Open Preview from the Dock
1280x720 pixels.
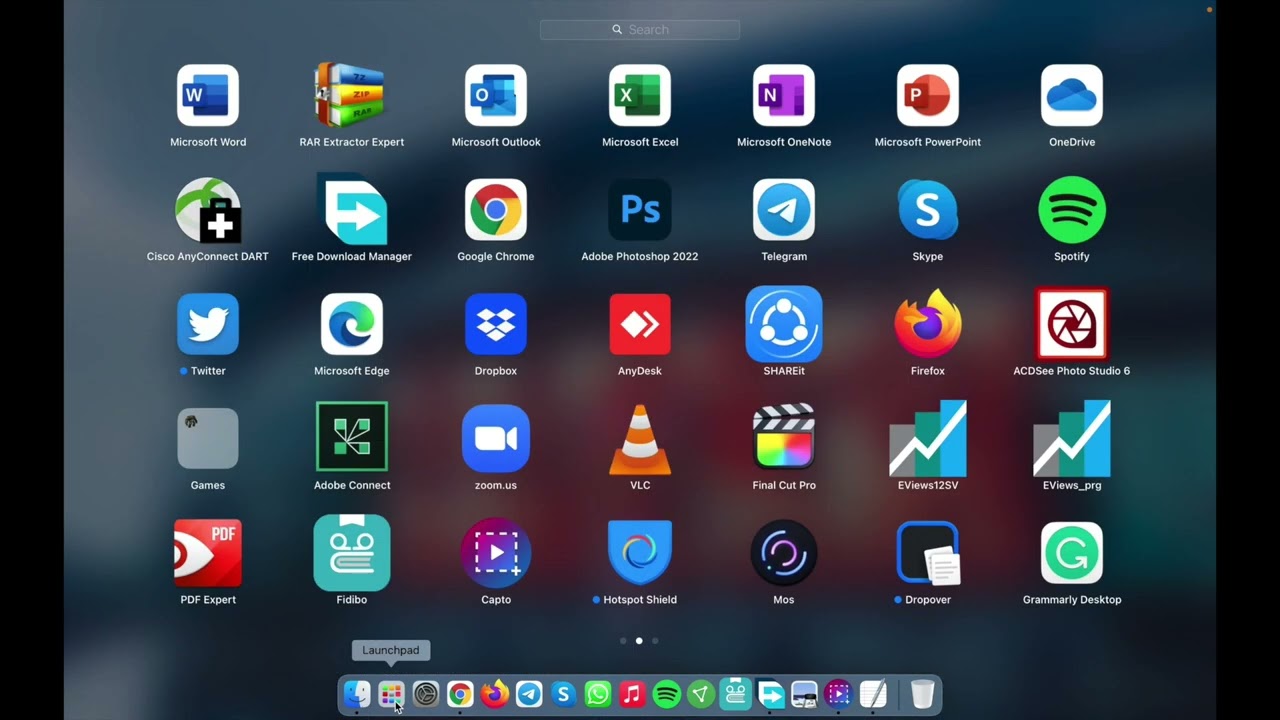804,694
